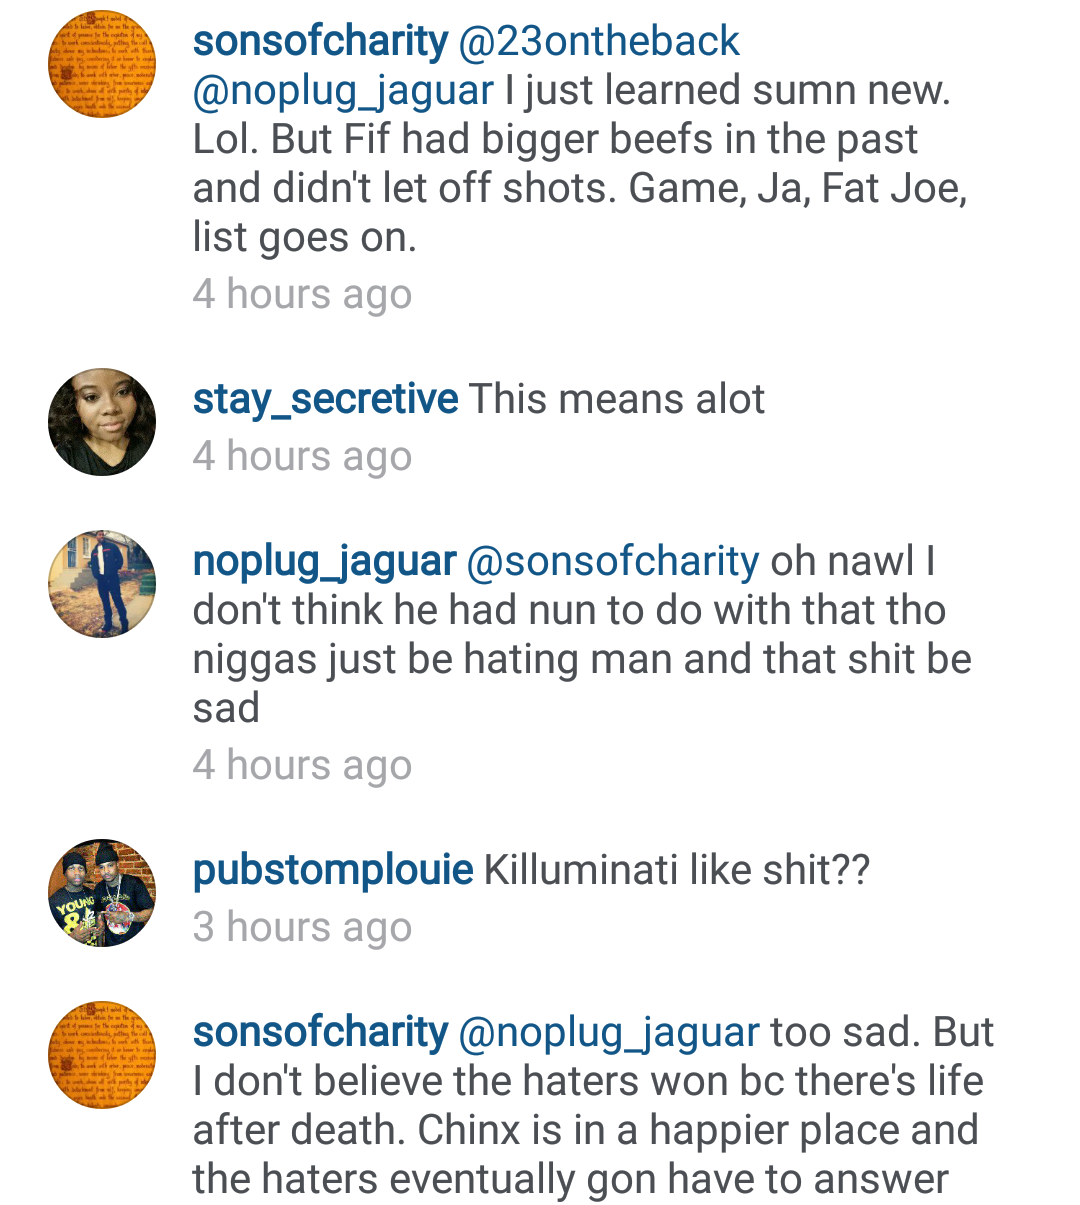The image size is (1080, 1205).
Task: Tap the timestamp under the "hating man" comment
Action: tap(302, 765)
